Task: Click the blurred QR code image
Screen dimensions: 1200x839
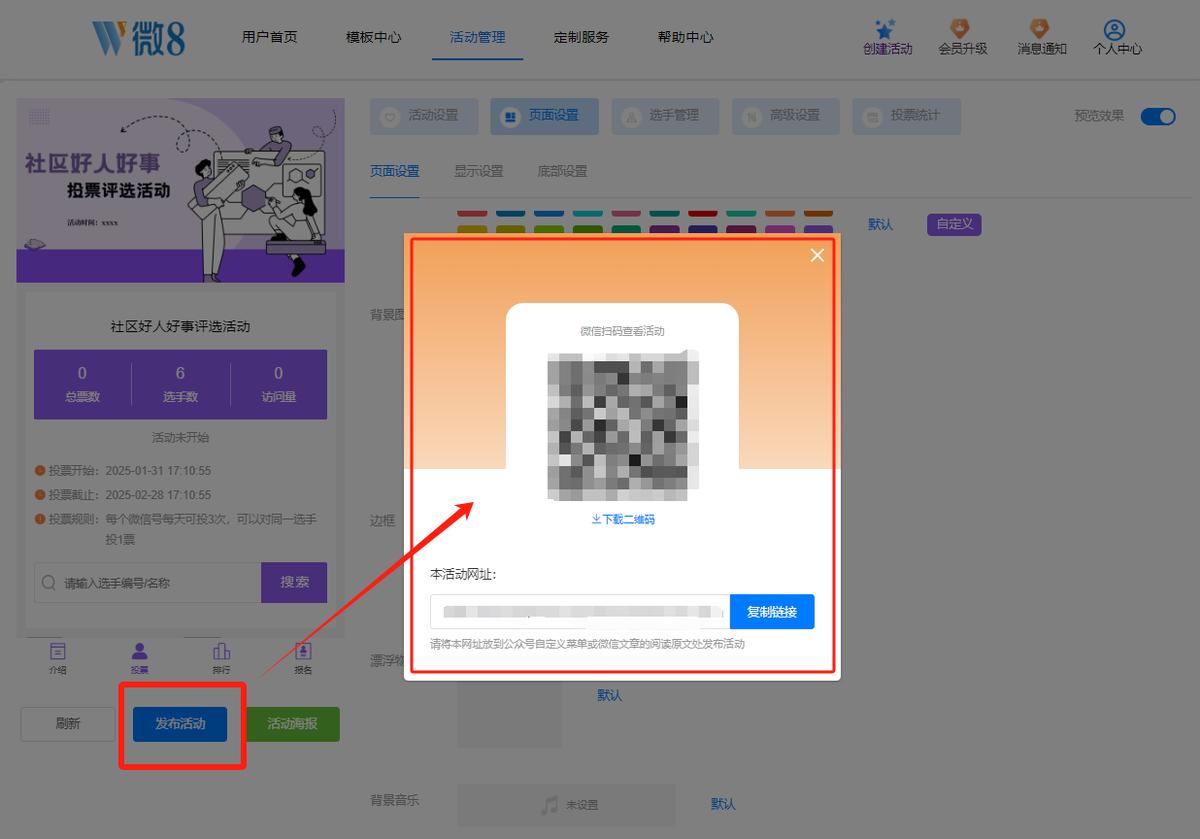Action: point(622,425)
